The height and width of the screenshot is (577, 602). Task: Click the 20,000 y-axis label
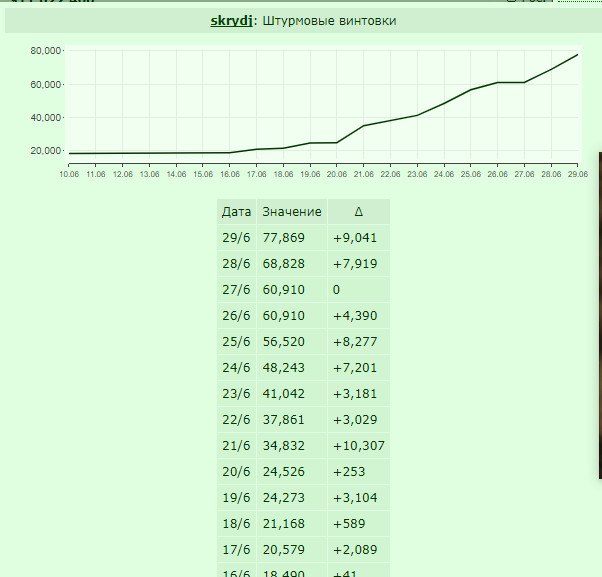(x=46, y=150)
